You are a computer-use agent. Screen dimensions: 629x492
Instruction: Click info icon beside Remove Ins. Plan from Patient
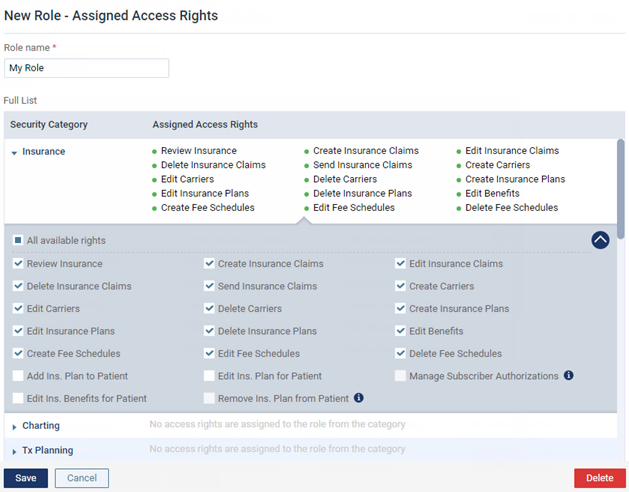(x=359, y=398)
